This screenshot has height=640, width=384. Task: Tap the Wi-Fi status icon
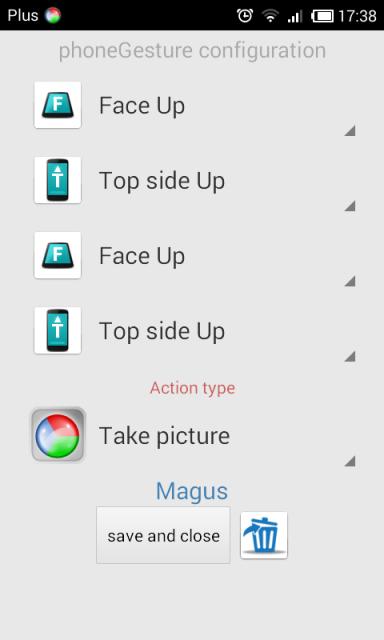(270, 16)
